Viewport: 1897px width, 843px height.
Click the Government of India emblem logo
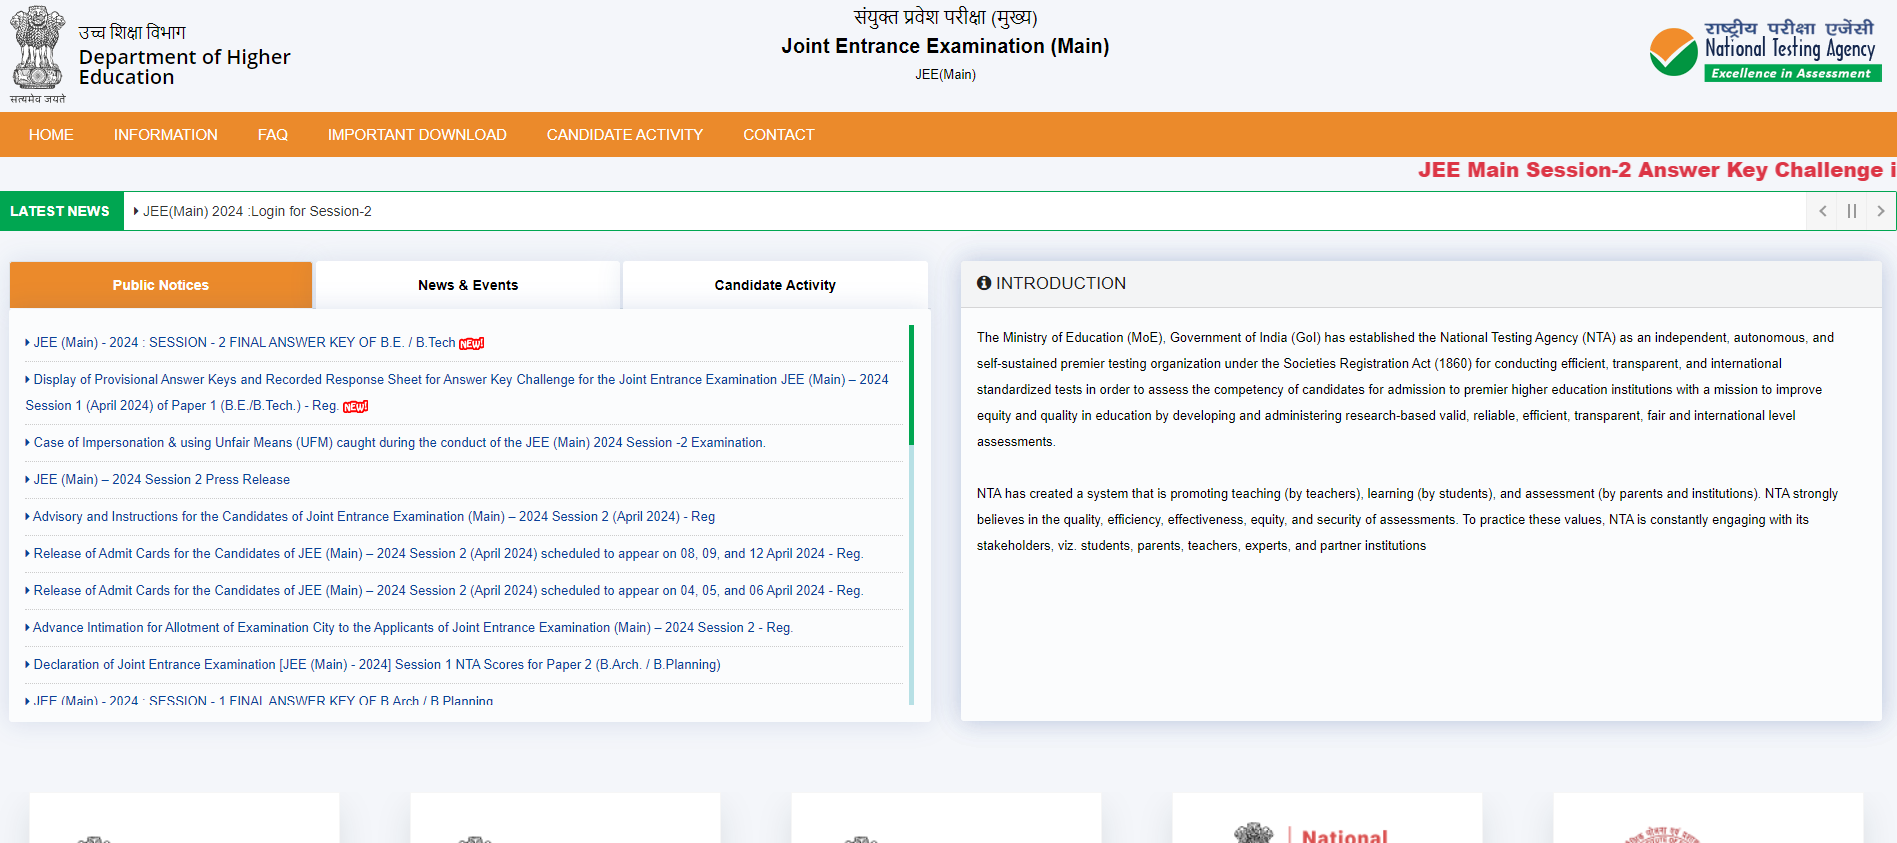pos(38,54)
